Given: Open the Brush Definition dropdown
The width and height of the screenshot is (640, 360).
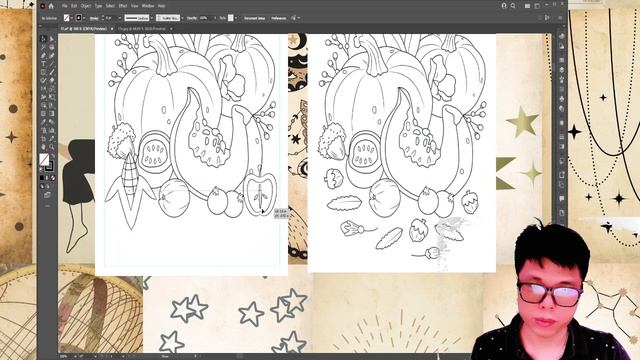Looking at the screenshot, I should coord(182,18).
